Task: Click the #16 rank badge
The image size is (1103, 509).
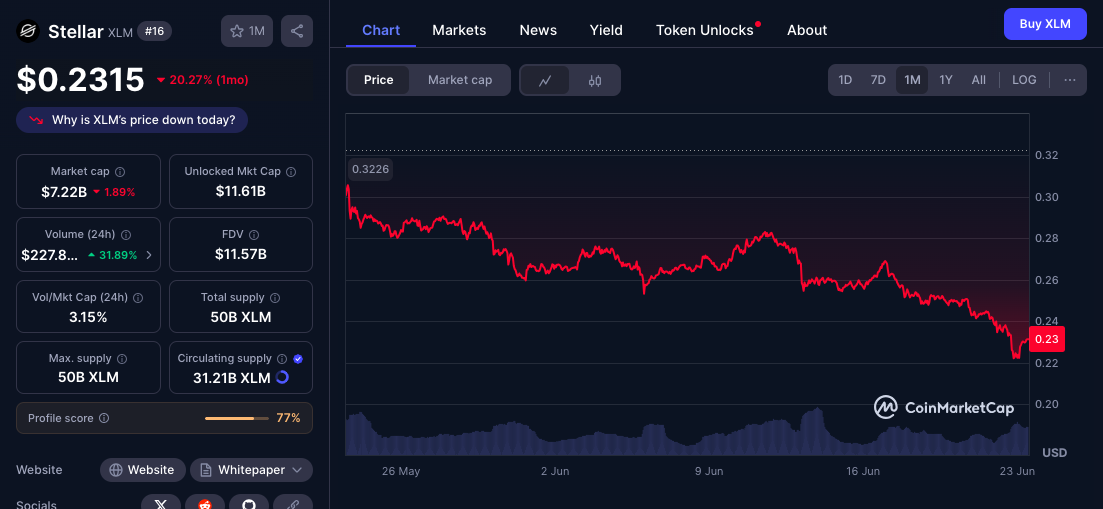Action: point(154,31)
